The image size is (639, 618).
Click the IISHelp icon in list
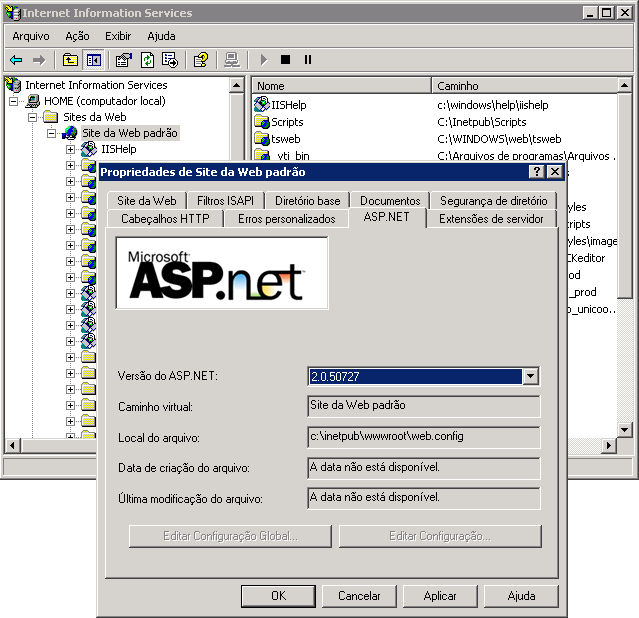coord(262,105)
